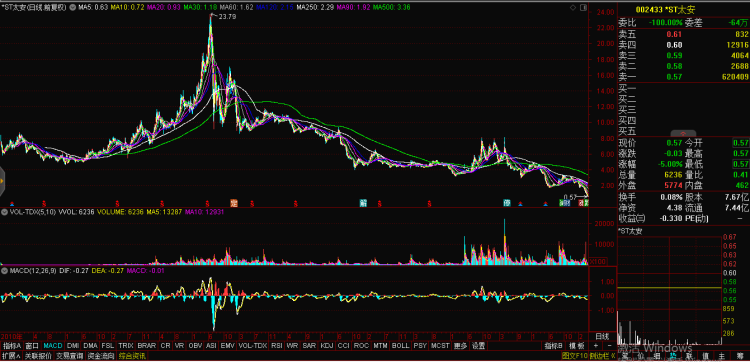Open the 日线 period selector
The width and height of the screenshot is (750, 362).
[x=603, y=336]
